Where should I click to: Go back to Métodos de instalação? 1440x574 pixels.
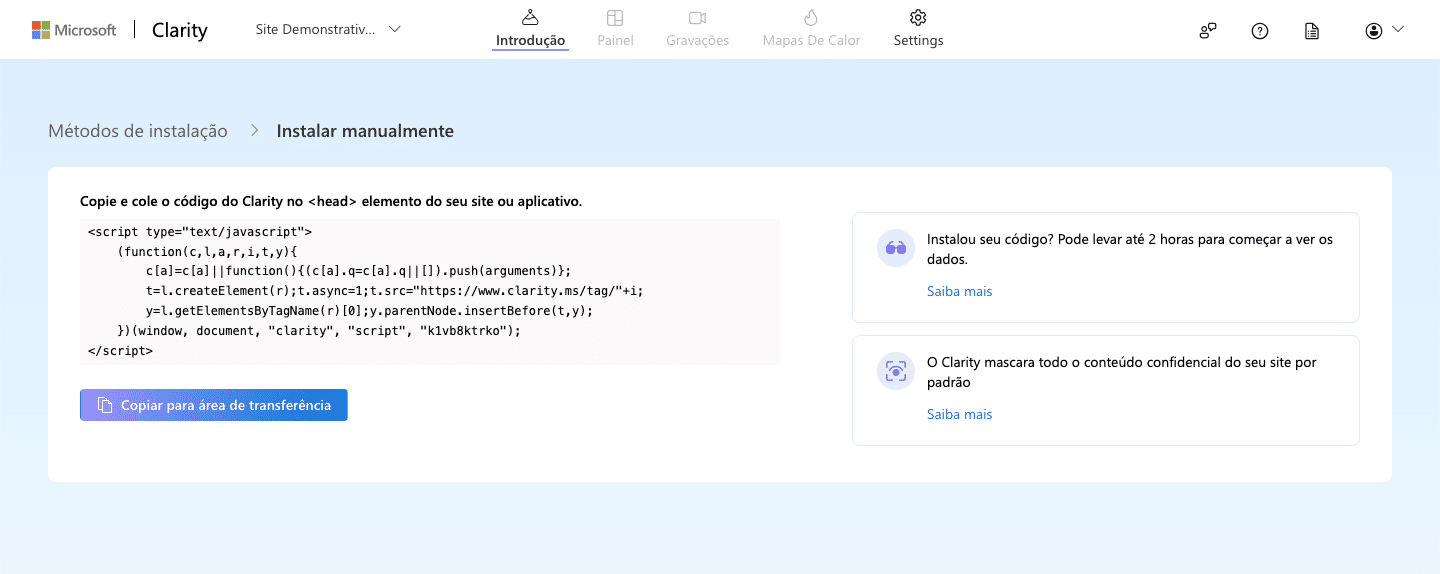[x=138, y=131]
